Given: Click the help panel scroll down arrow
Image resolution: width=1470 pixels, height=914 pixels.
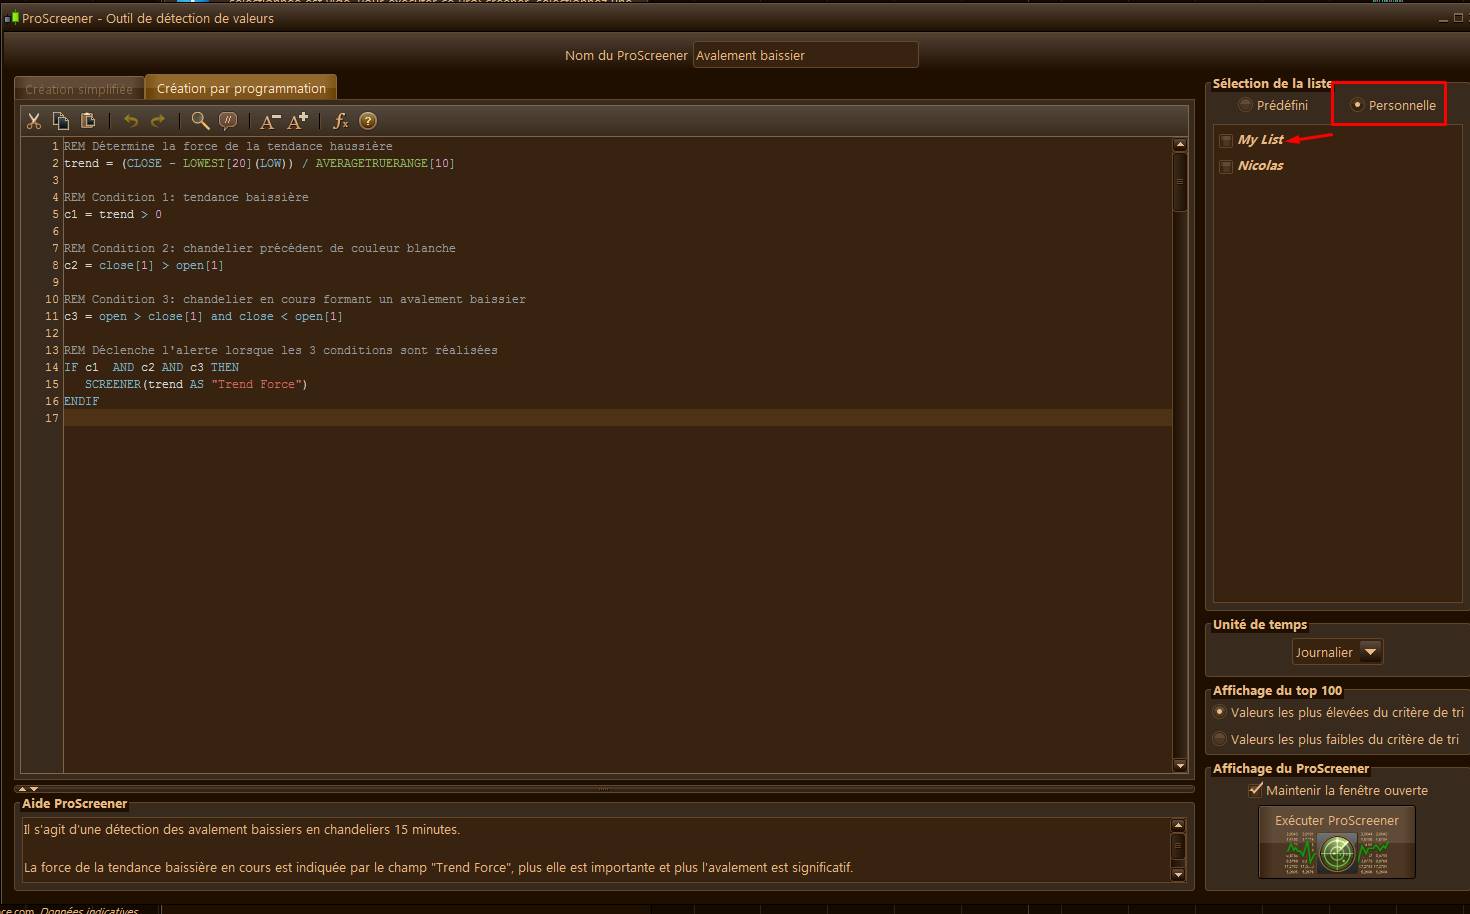Looking at the screenshot, I should 1178,874.
